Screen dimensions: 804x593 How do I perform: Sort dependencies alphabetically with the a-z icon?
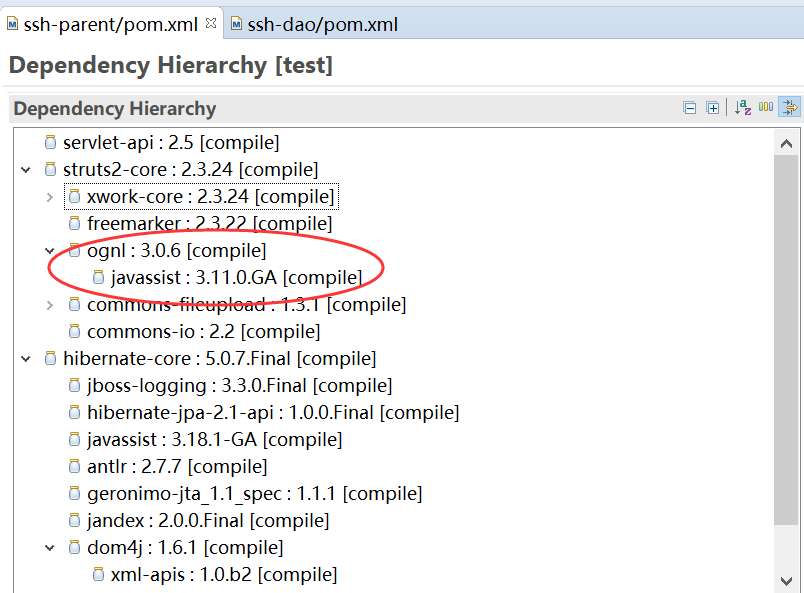(742, 107)
